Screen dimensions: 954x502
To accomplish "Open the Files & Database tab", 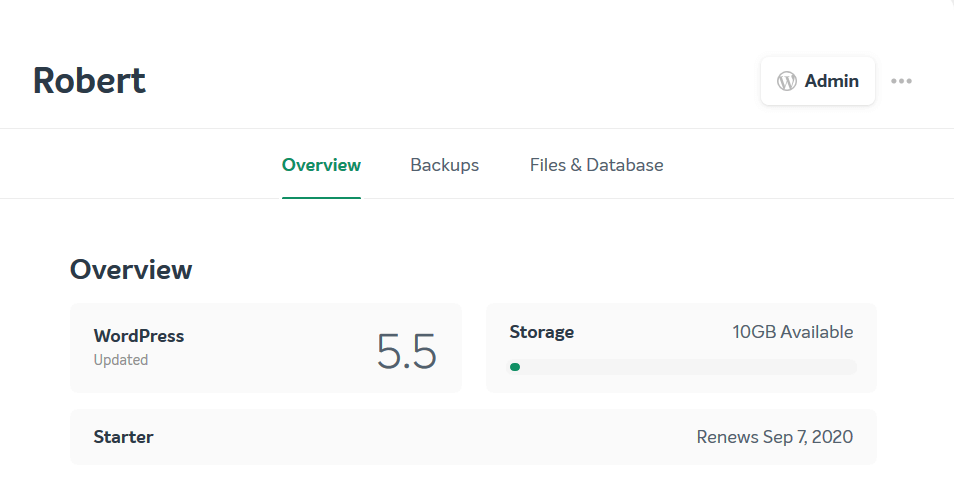I will tap(596, 165).
